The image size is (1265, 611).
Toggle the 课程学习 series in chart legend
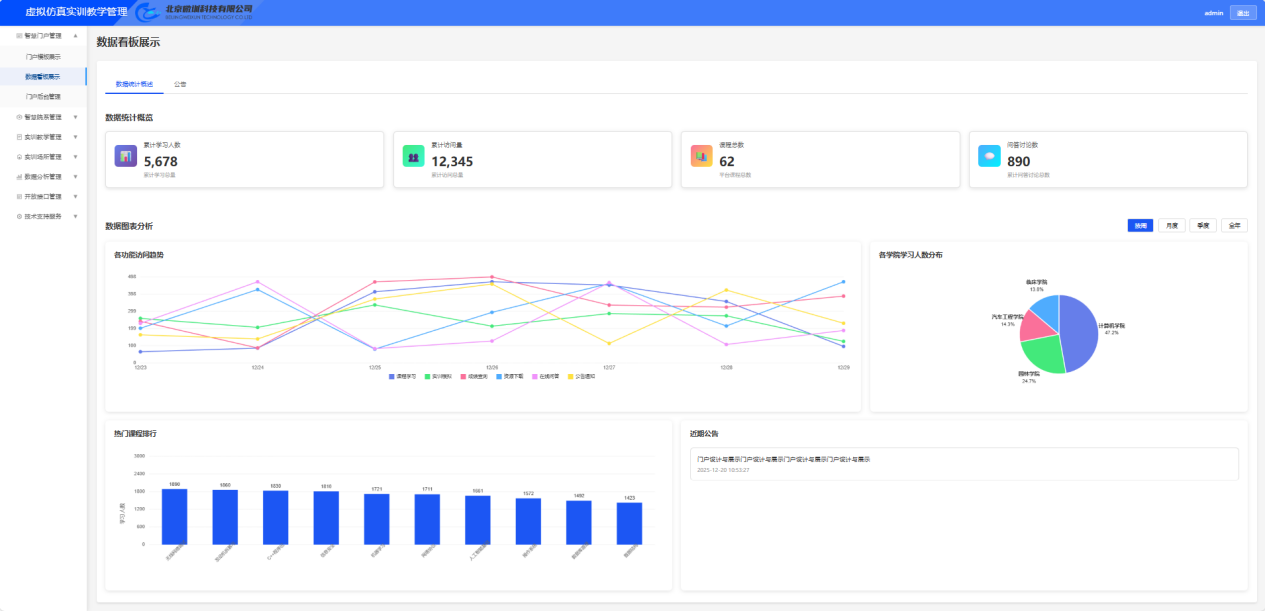pyautogui.click(x=405, y=376)
